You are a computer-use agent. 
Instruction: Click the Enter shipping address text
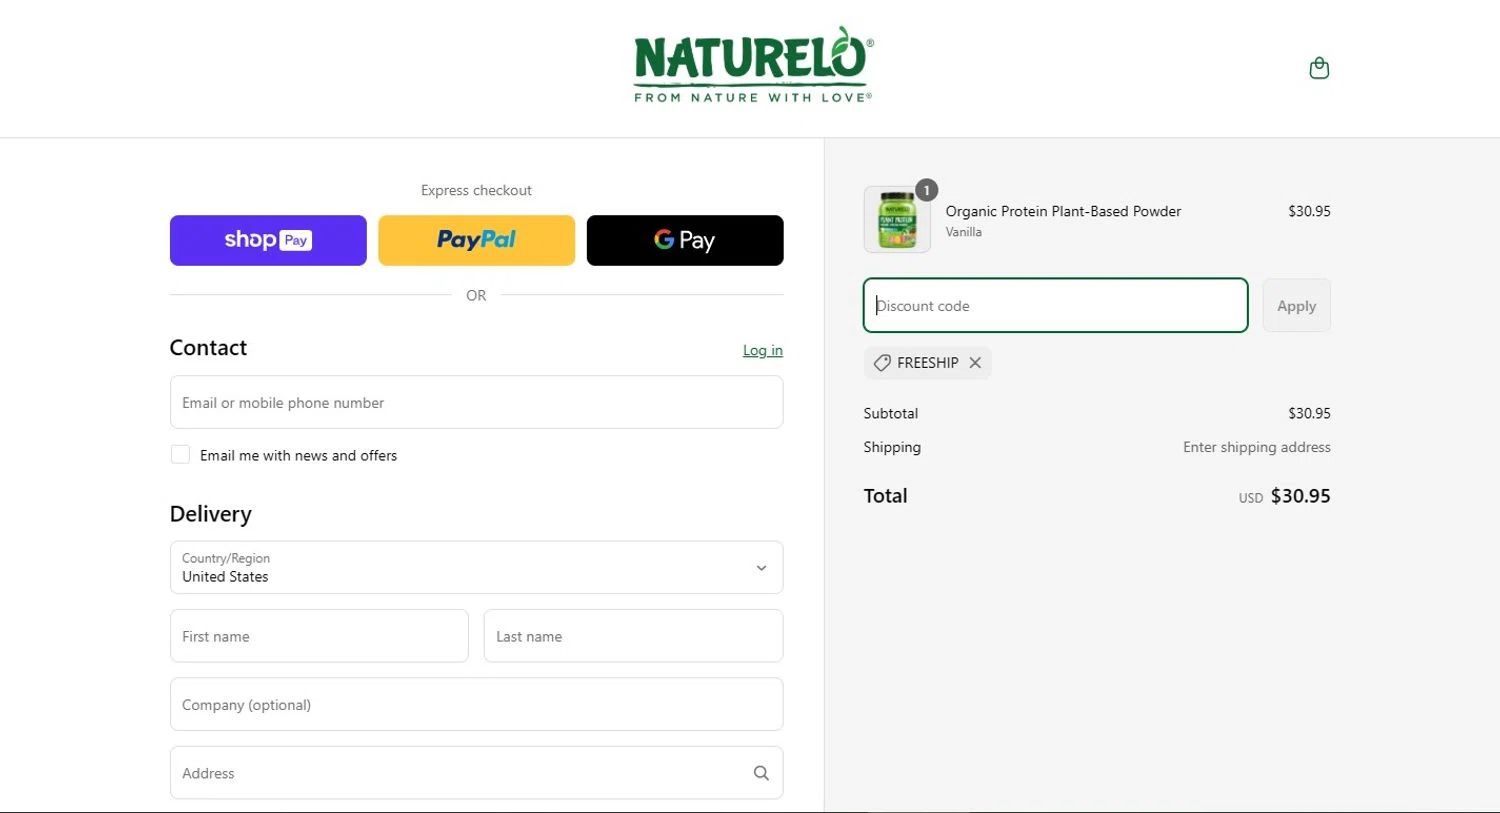click(x=1257, y=447)
